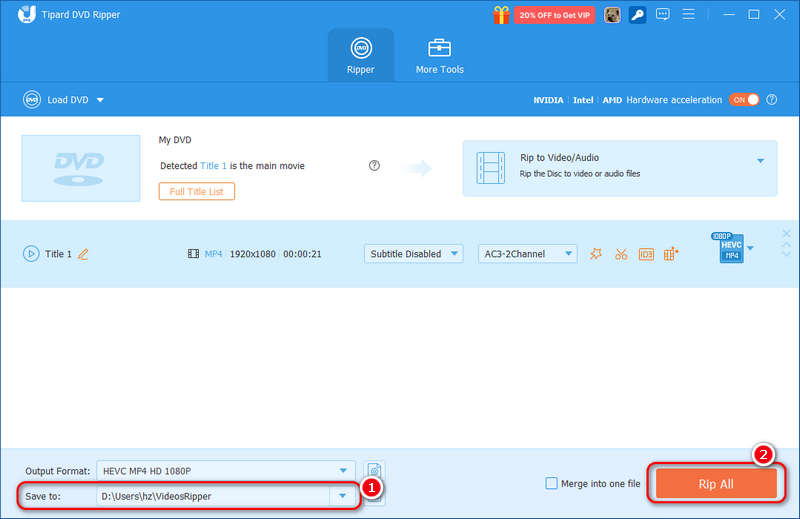Click the Rip All button

pyautogui.click(x=716, y=484)
